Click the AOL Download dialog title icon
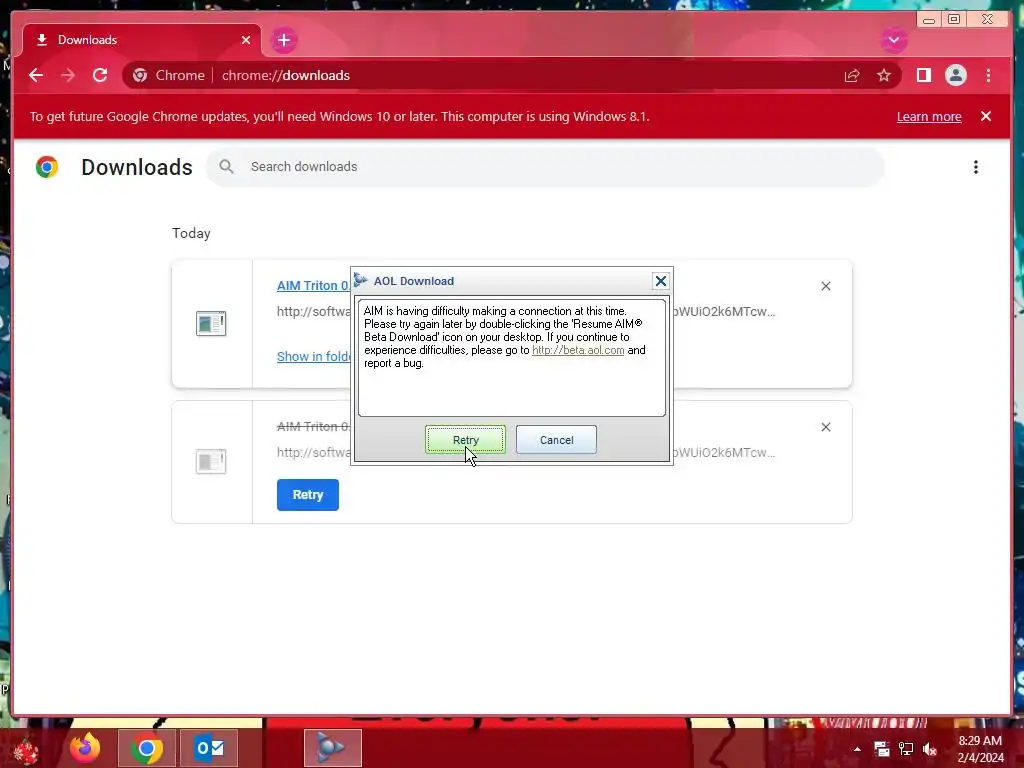1024x768 pixels. tap(360, 280)
